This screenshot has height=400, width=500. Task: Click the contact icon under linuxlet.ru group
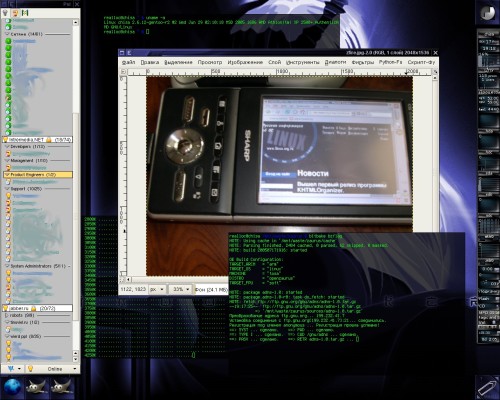pyautogui.click(x=8, y=329)
